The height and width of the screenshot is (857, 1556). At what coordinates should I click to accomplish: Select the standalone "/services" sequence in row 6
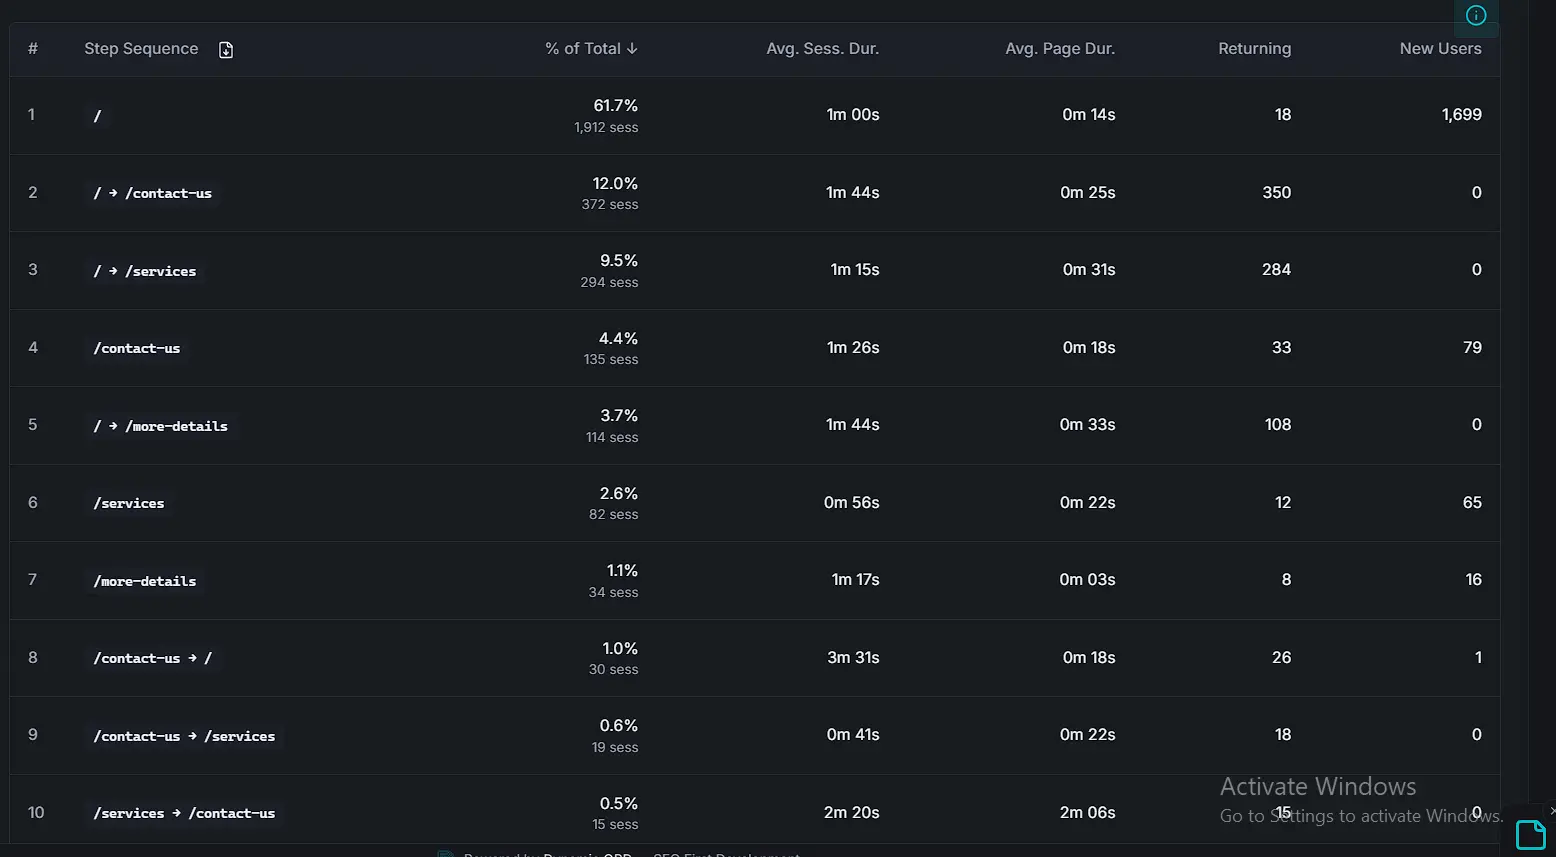(129, 503)
